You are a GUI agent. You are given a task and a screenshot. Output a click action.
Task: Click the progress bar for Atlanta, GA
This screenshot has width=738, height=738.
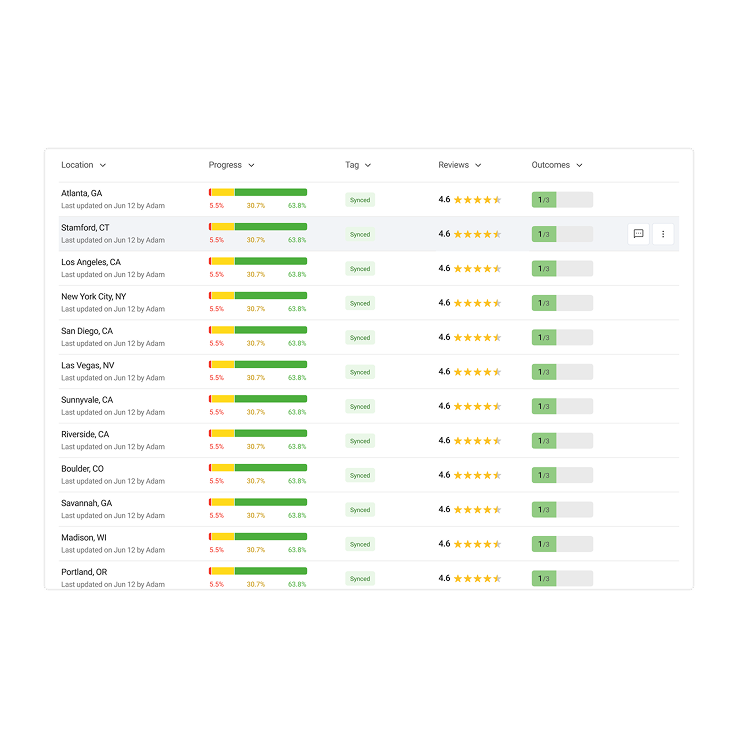258,192
